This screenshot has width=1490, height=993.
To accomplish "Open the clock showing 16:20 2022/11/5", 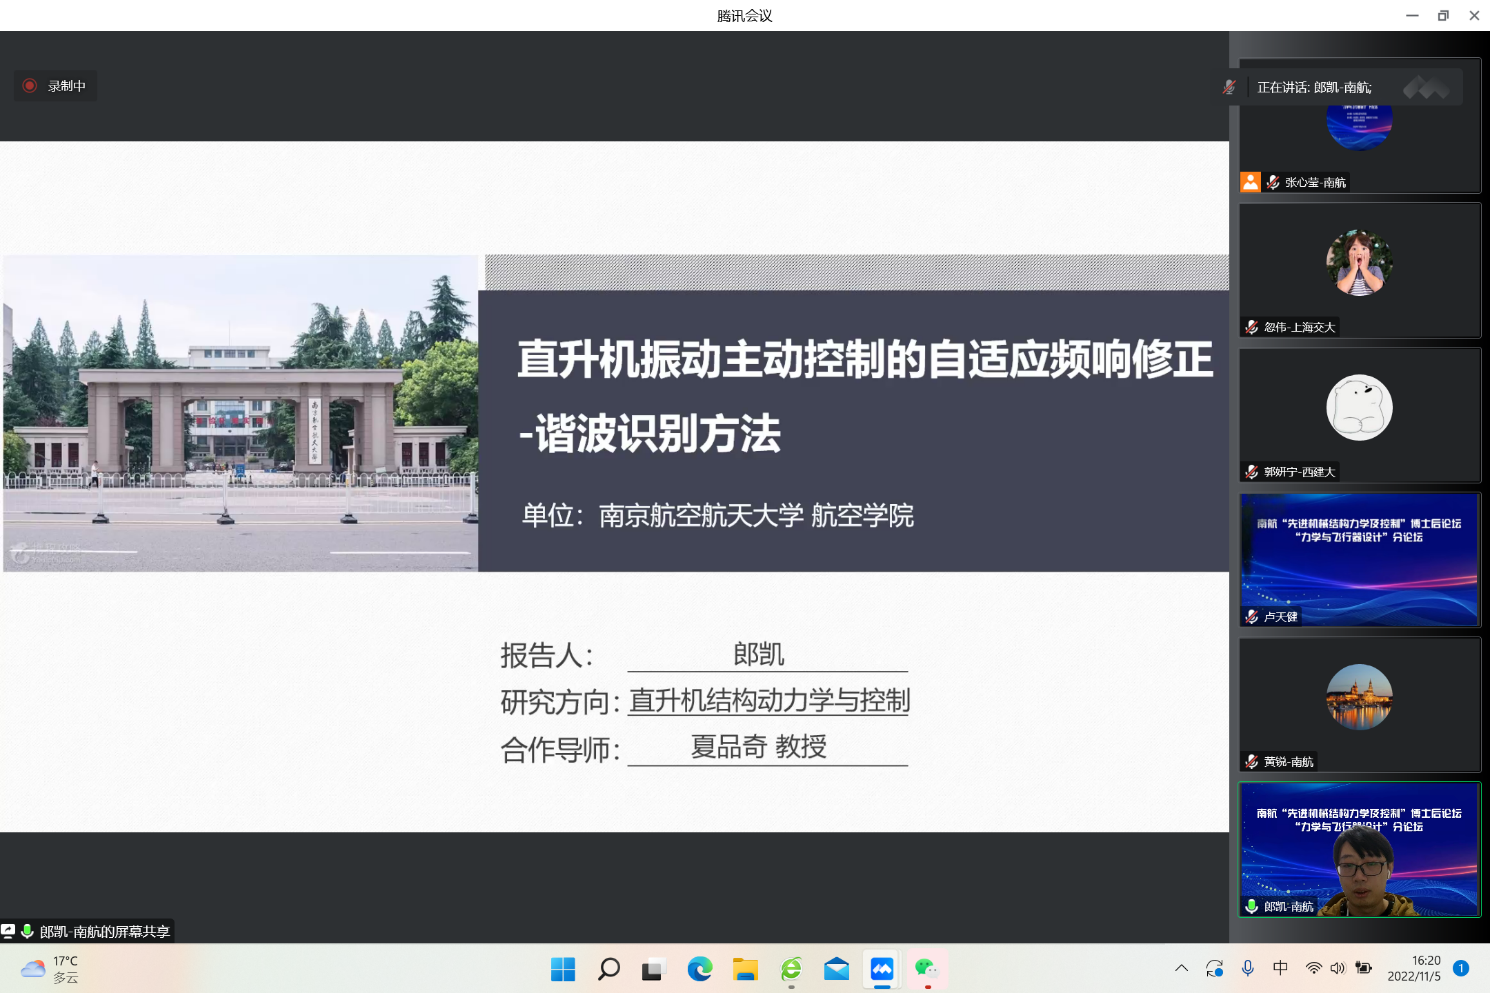I will [1413, 968].
